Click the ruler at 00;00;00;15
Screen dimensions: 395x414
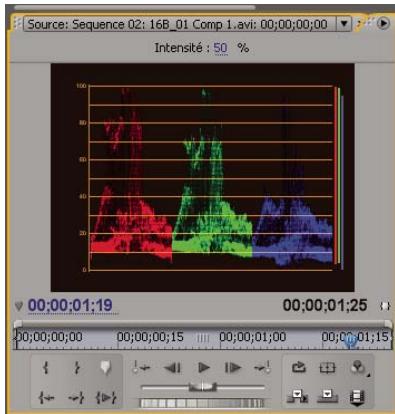(150, 337)
